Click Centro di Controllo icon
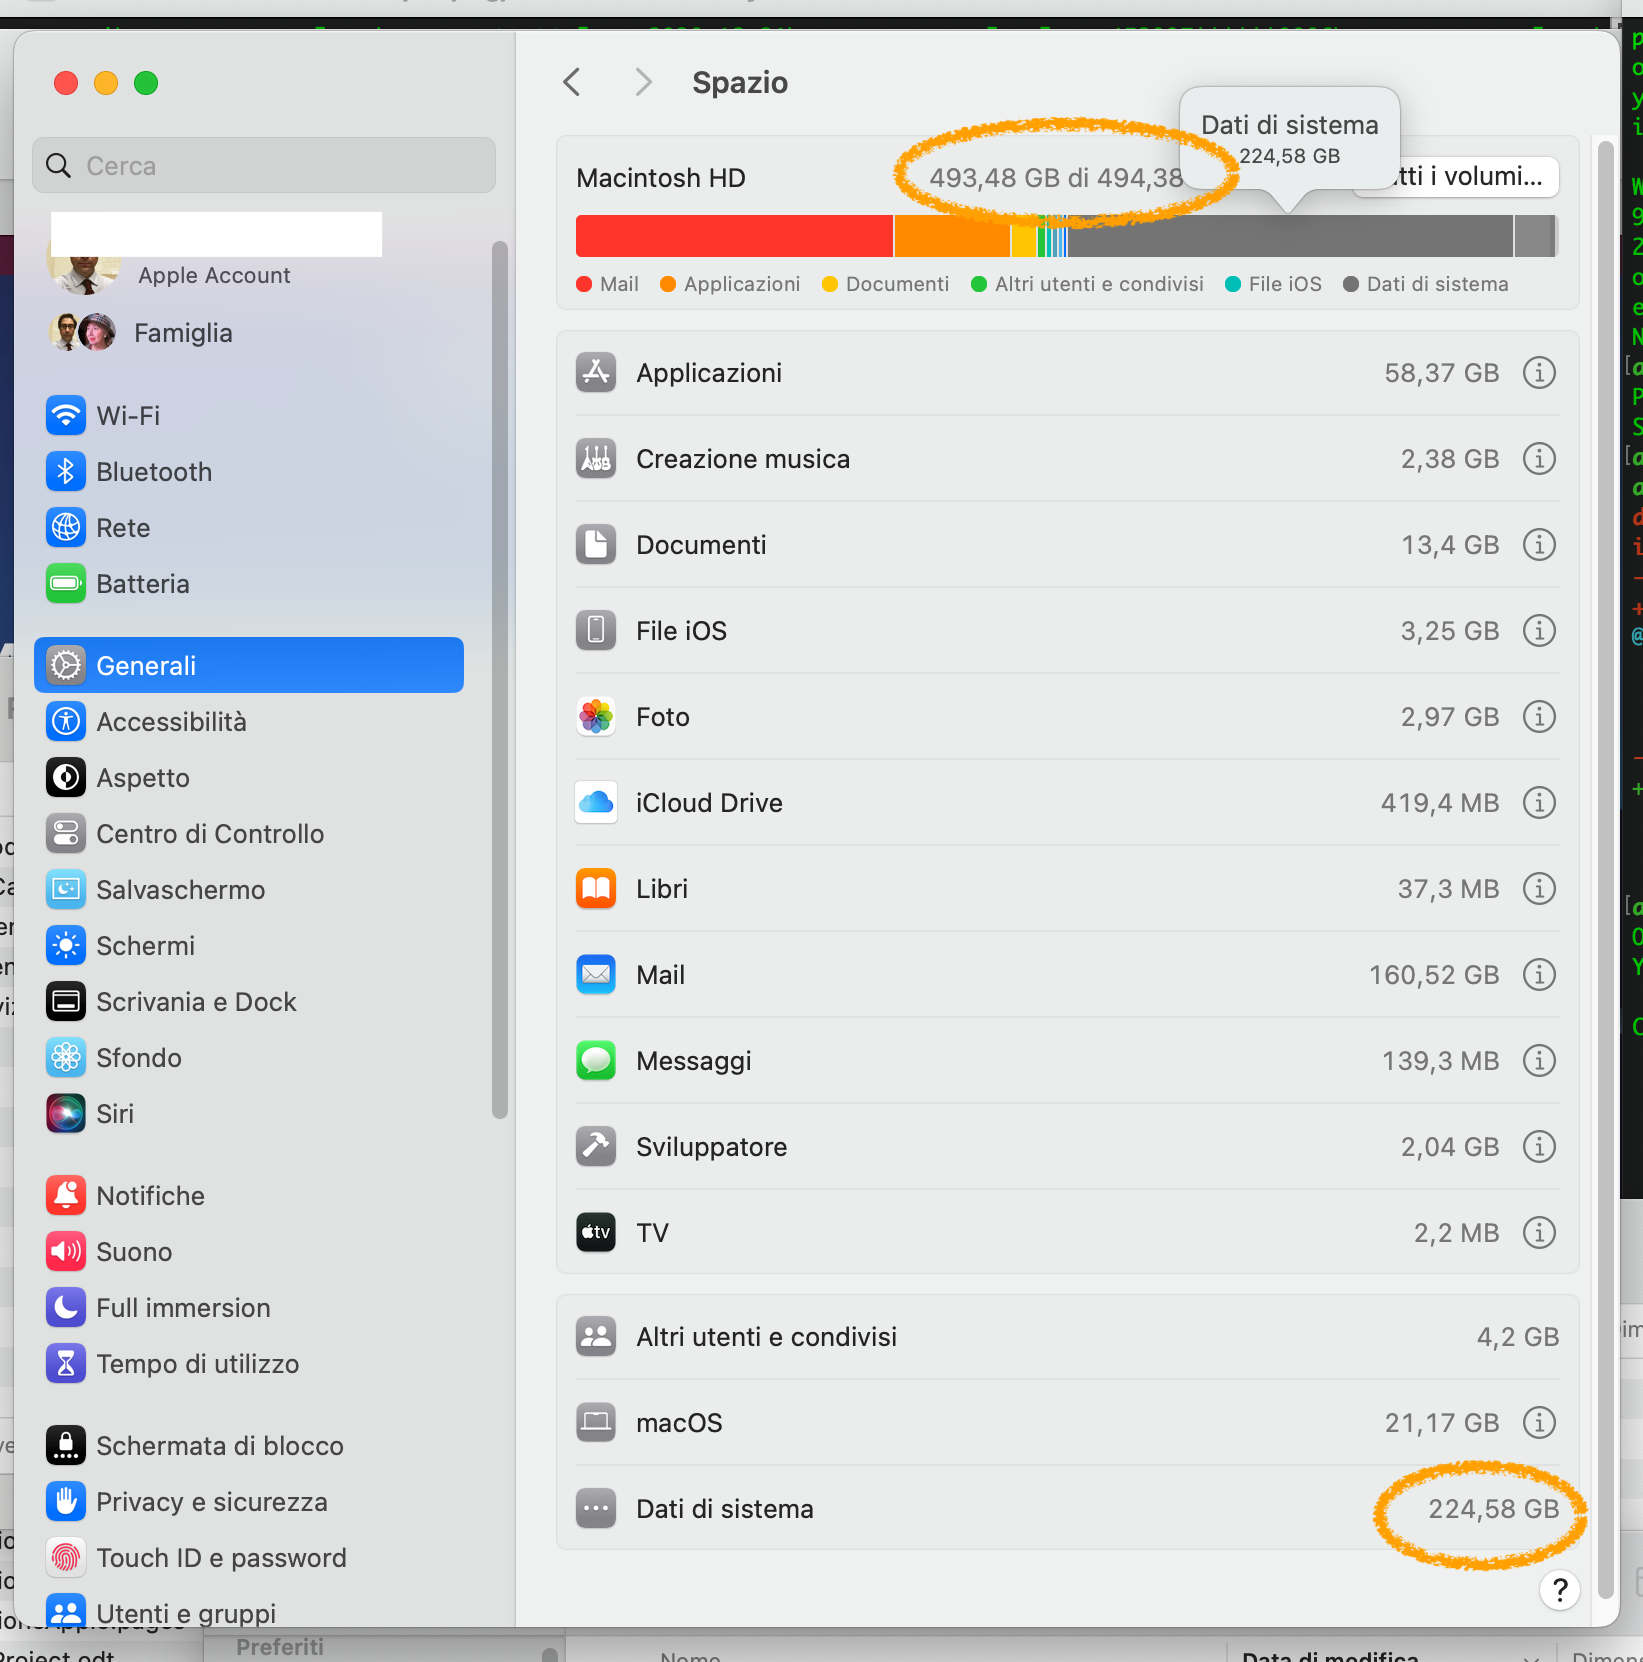 click(66, 833)
